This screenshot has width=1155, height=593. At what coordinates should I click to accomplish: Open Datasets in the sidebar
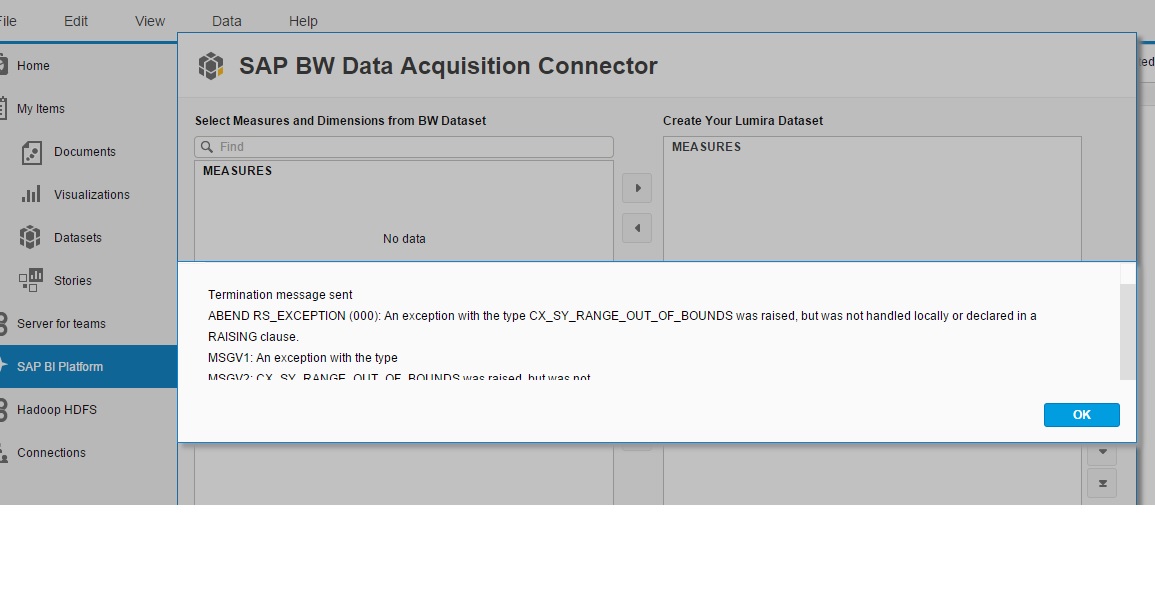point(77,237)
